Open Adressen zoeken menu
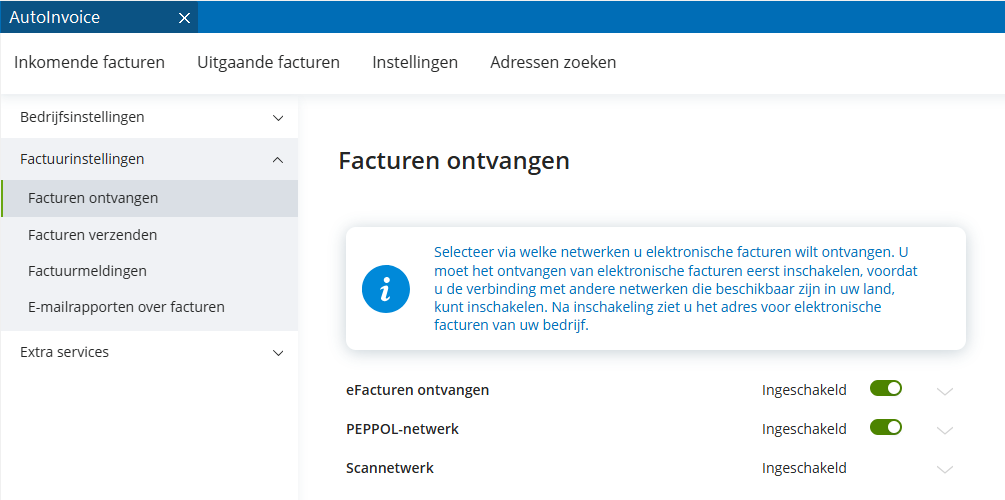Screen dimensions: 1005x500 pos(553,63)
